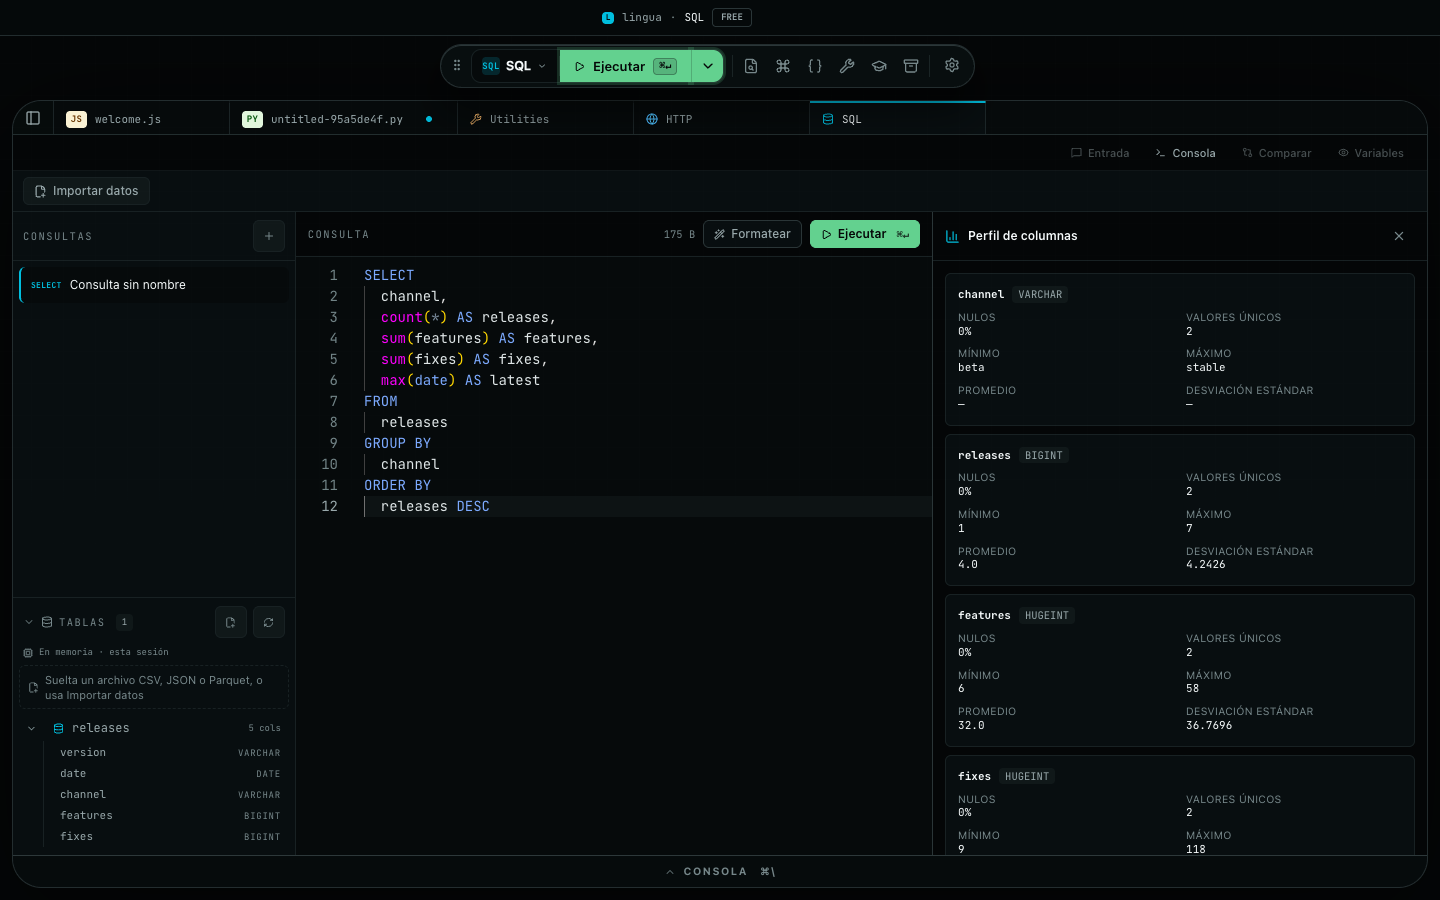Show the Entrada panel
The width and height of the screenshot is (1440, 900).
pyautogui.click(x=1100, y=153)
